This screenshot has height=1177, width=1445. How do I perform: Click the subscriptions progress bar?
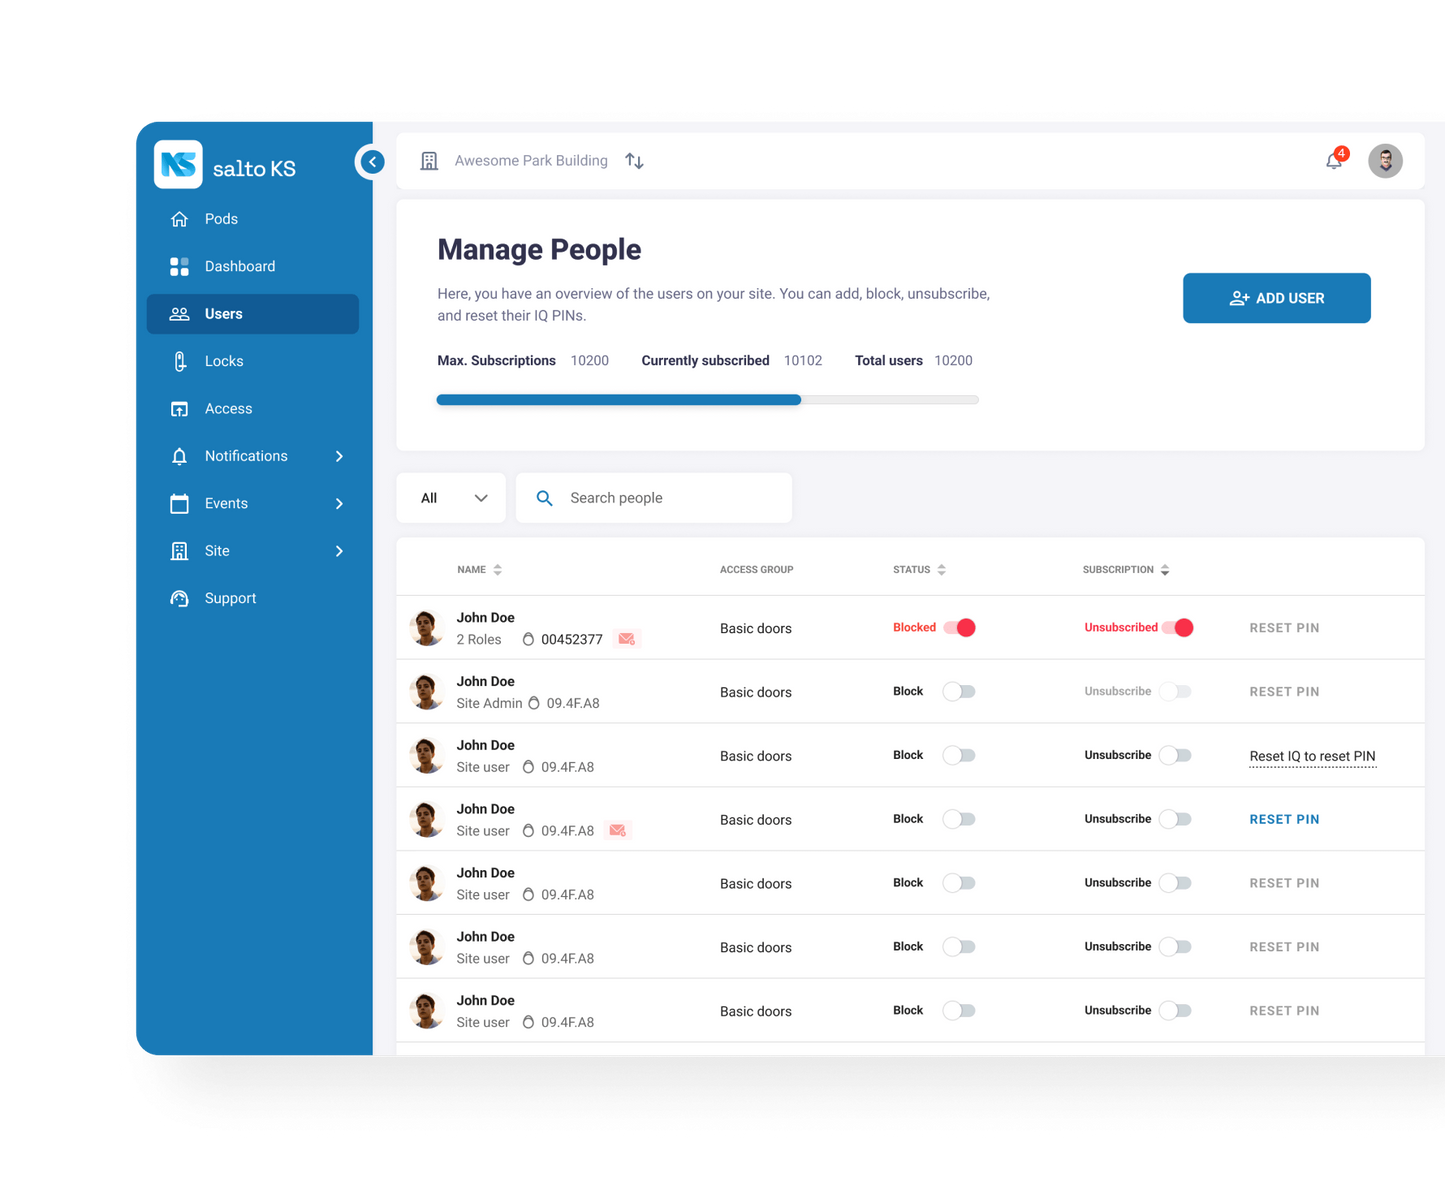pyautogui.click(x=708, y=400)
